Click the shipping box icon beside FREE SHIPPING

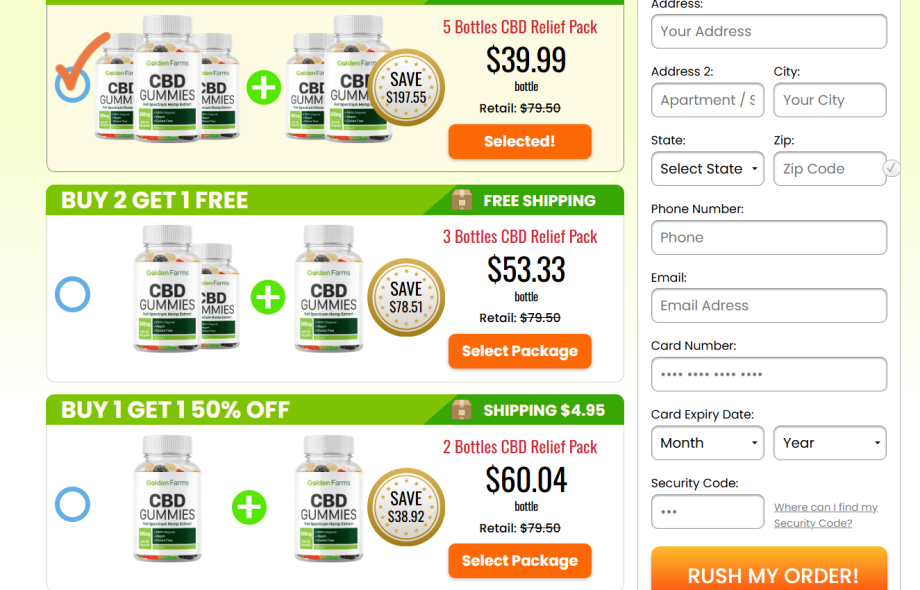tap(462, 200)
